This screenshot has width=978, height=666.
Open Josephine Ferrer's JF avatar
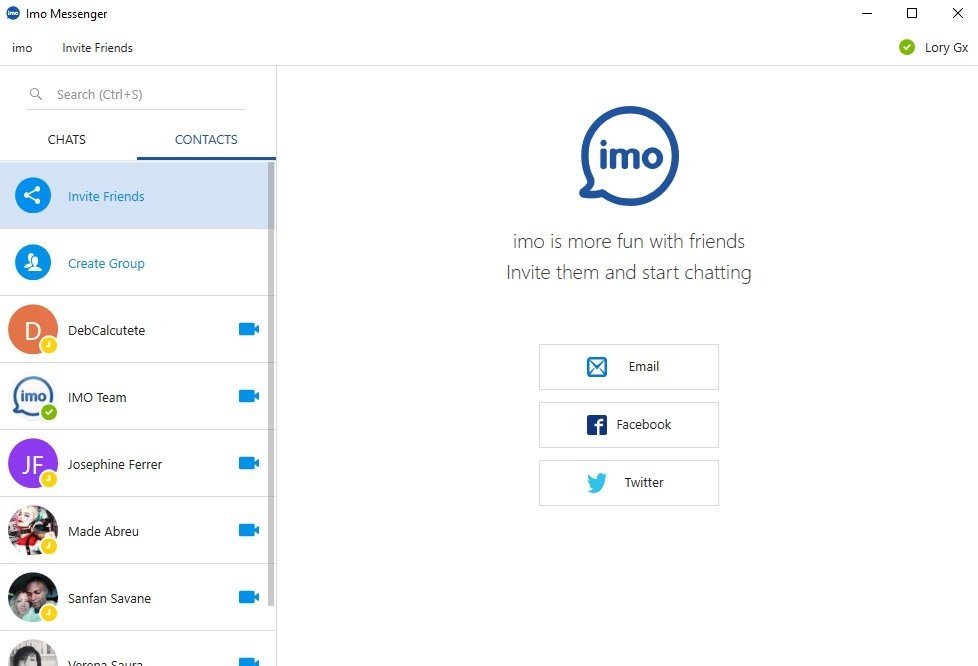(x=33, y=464)
